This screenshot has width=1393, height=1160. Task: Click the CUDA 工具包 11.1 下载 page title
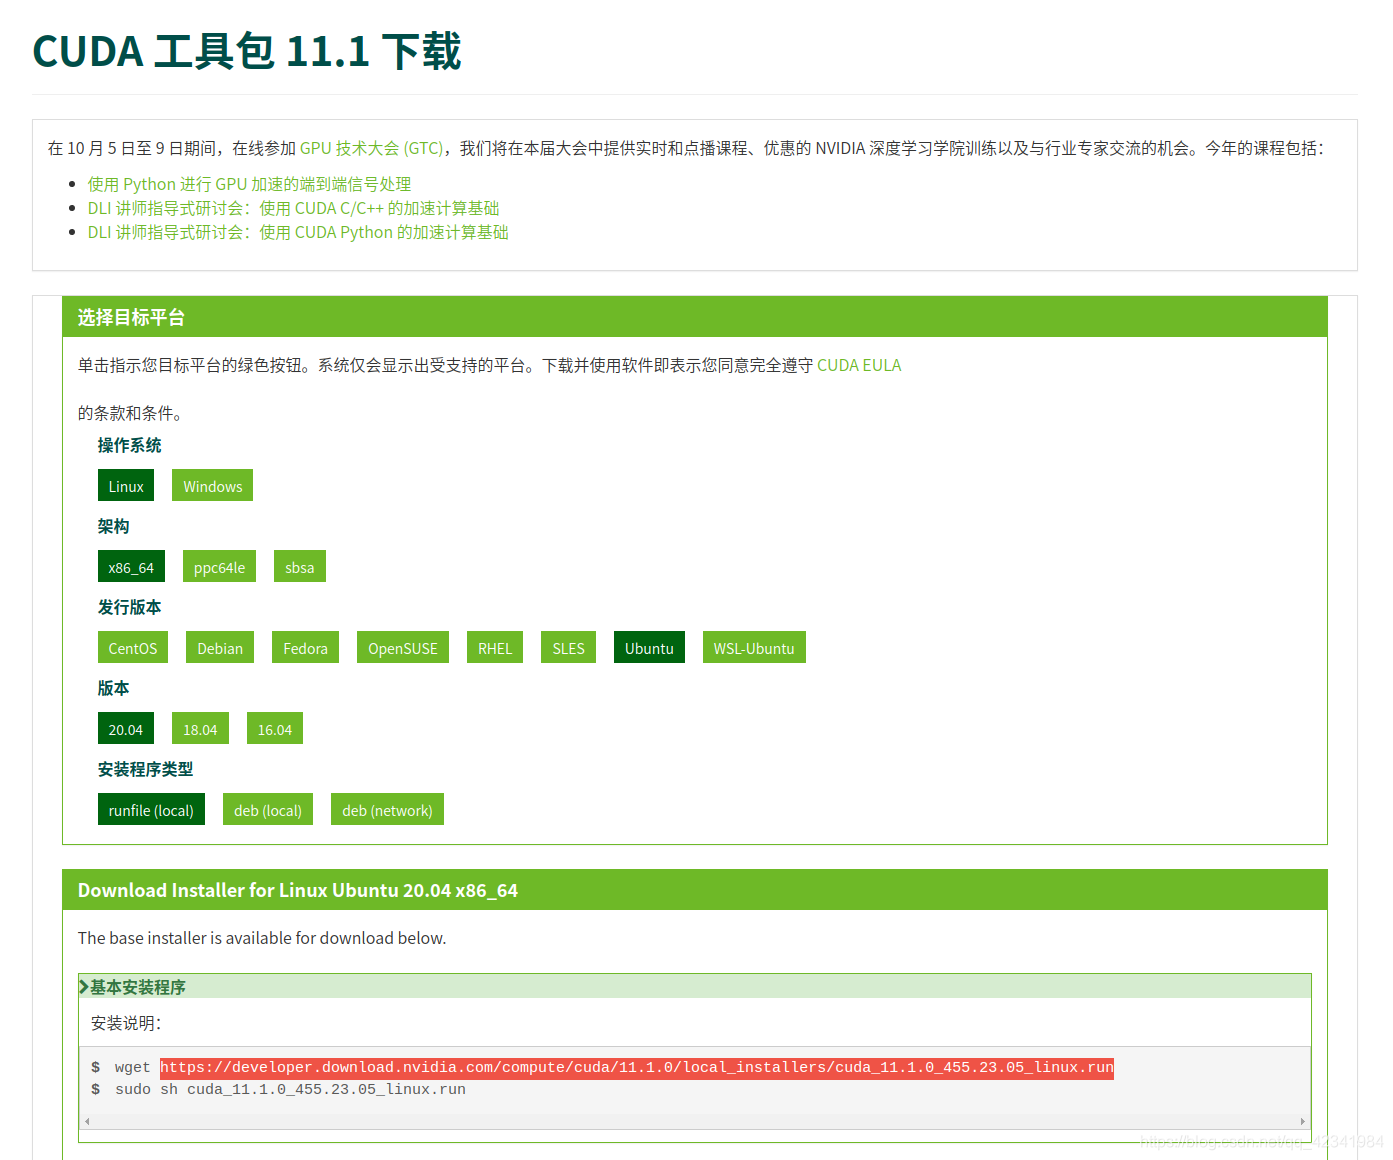click(247, 51)
